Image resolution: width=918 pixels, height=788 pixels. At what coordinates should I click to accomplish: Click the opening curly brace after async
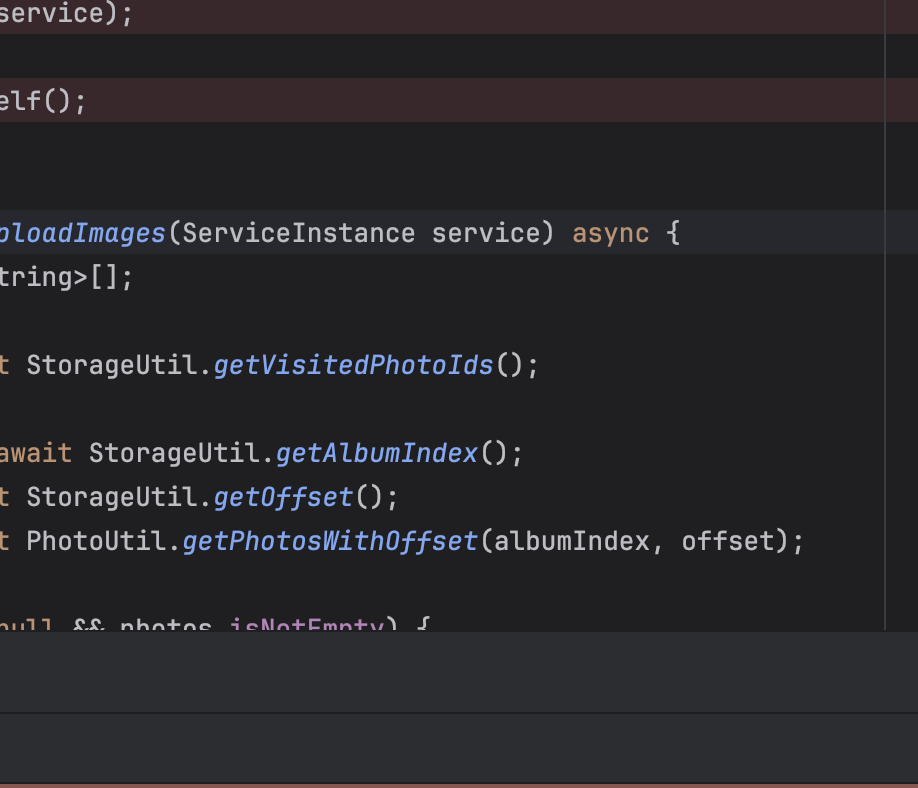tap(673, 234)
